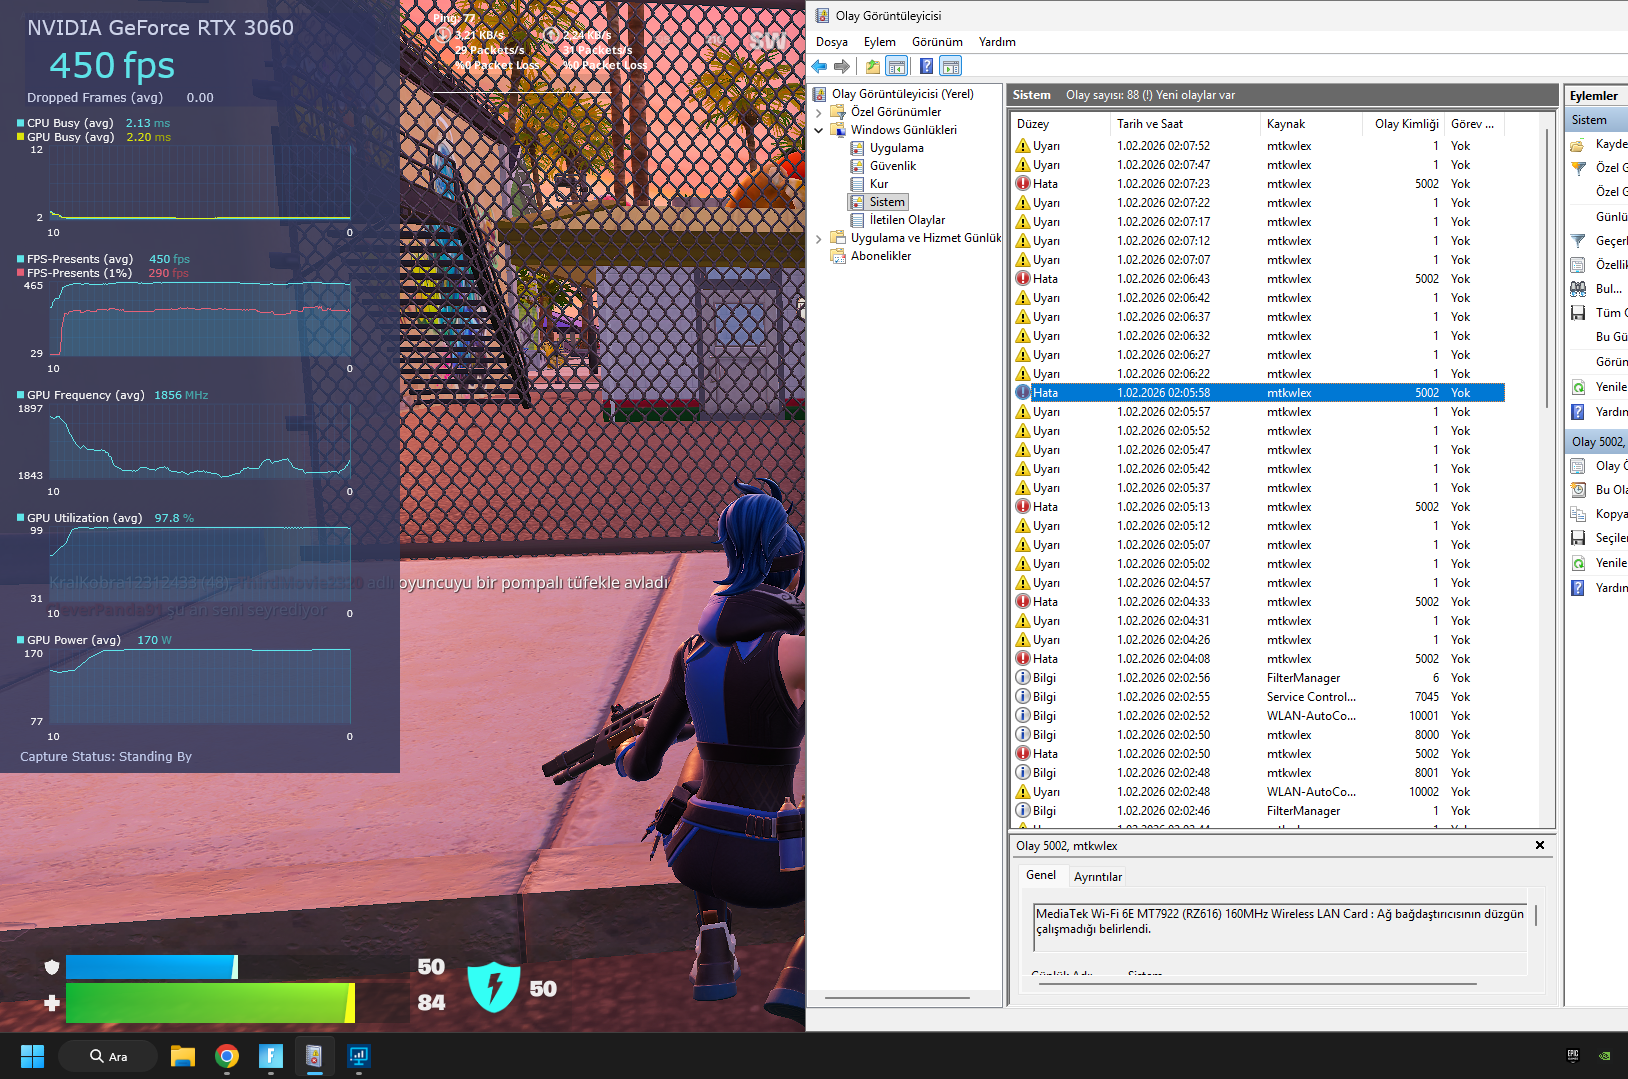
Task: Click the log Özellikler properties icon
Action: click(1578, 265)
